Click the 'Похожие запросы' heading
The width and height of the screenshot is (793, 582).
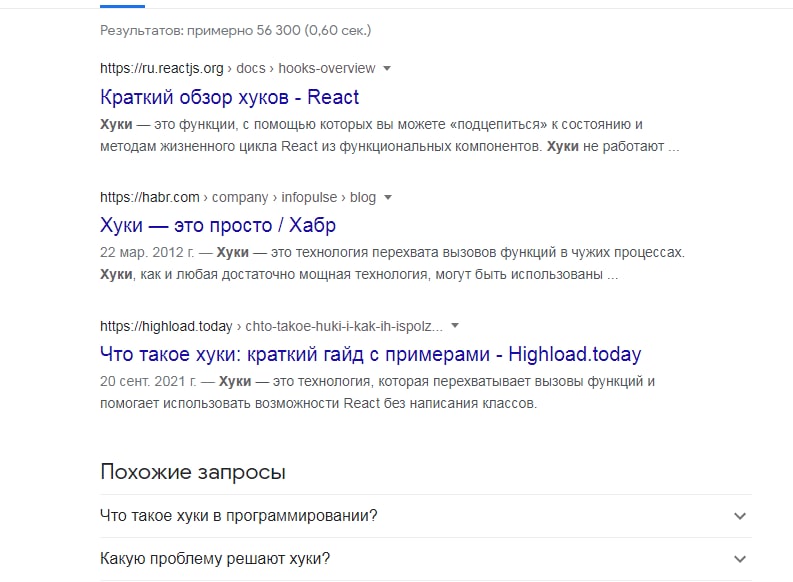[x=193, y=472]
